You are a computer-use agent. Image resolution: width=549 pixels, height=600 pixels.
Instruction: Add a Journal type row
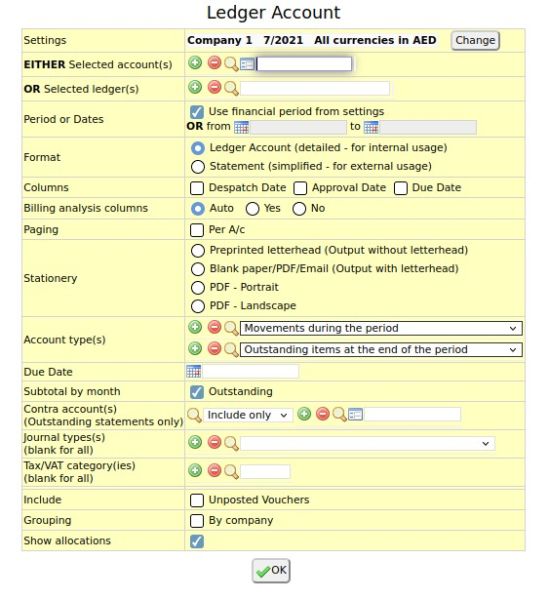pos(195,442)
